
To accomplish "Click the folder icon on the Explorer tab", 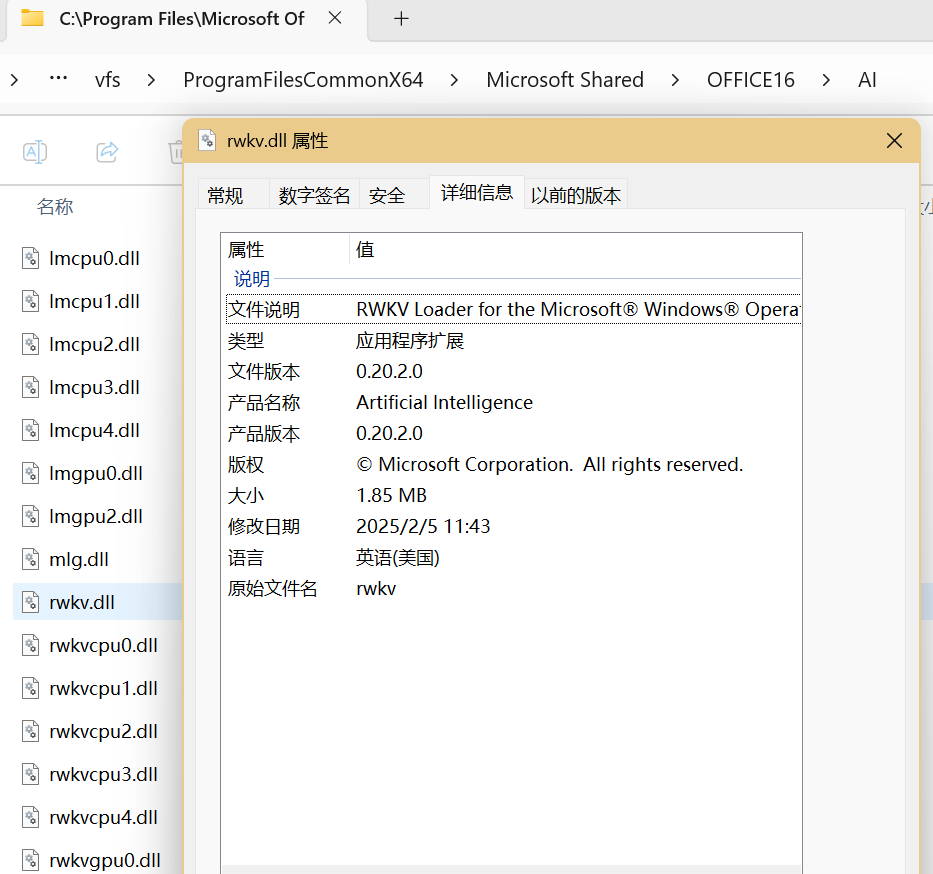I will pos(32,18).
